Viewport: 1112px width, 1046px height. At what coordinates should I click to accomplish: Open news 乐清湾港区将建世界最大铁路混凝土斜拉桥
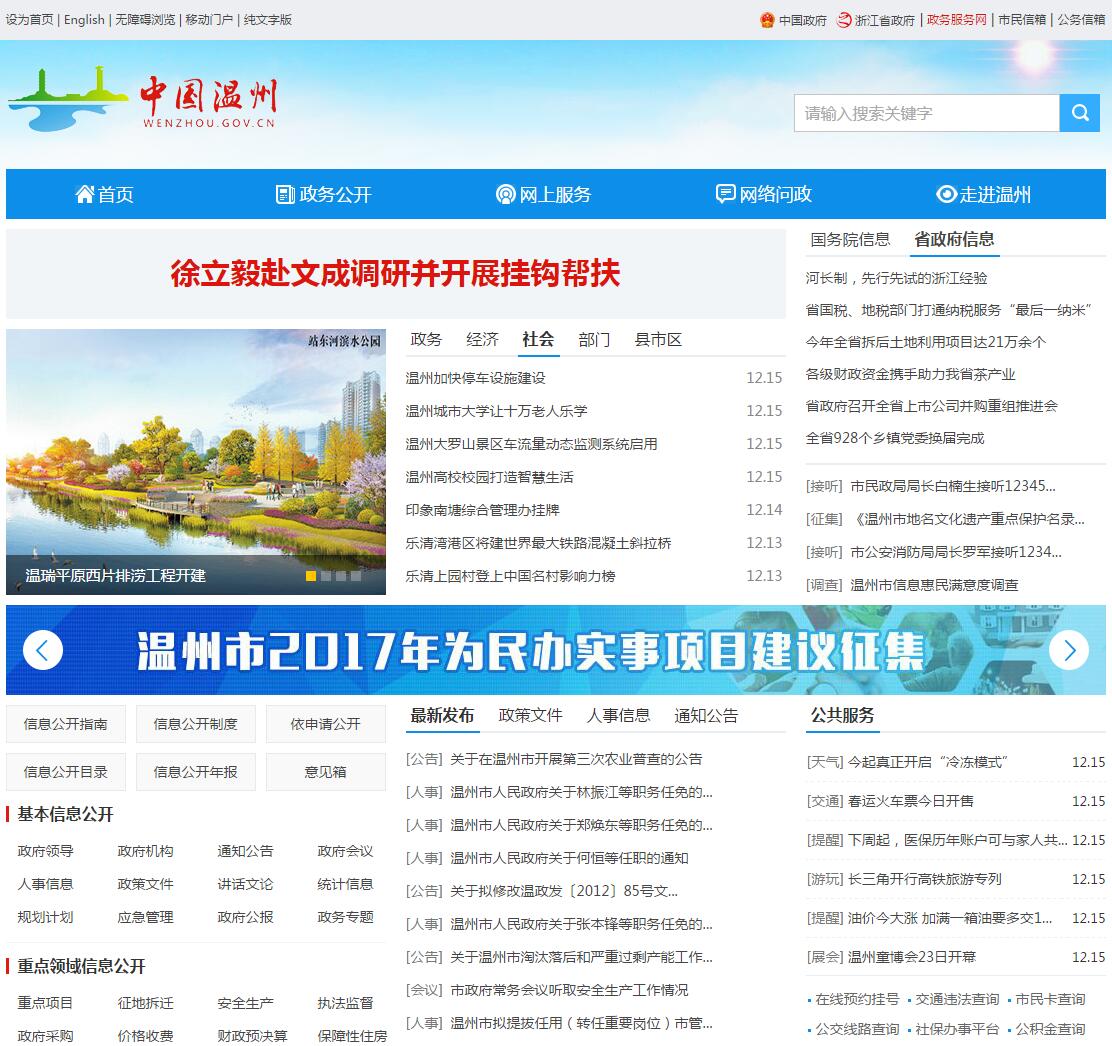pyautogui.click(x=538, y=543)
